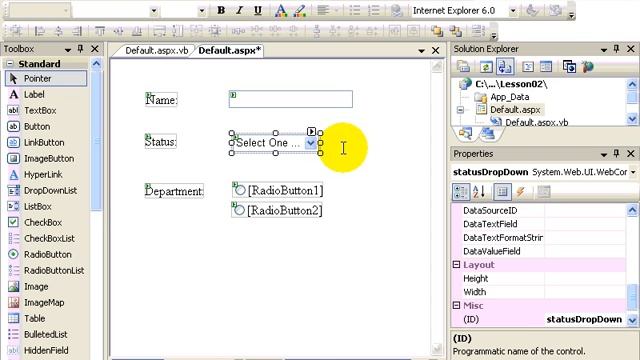Screen dimensions: 640x360
Task: Open the target browser Internet Explorer 6.0 dropdown
Action: click(x=513, y=11)
